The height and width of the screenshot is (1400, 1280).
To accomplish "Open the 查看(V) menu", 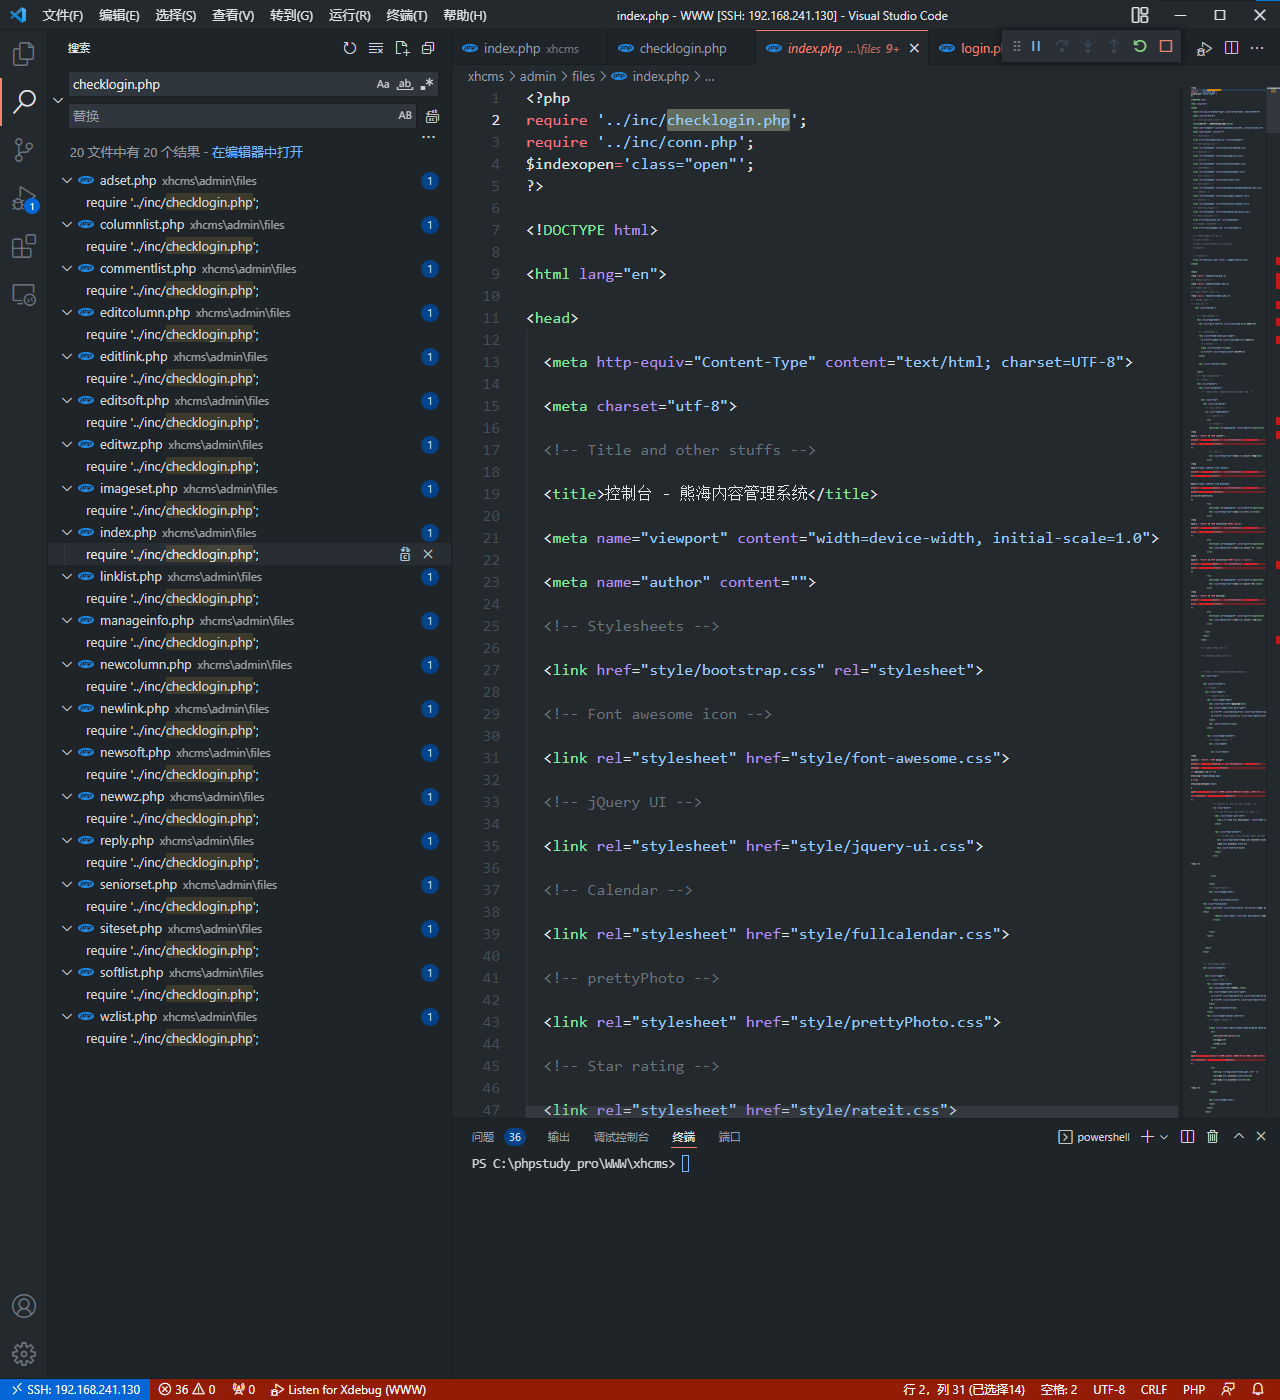I will coord(233,15).
